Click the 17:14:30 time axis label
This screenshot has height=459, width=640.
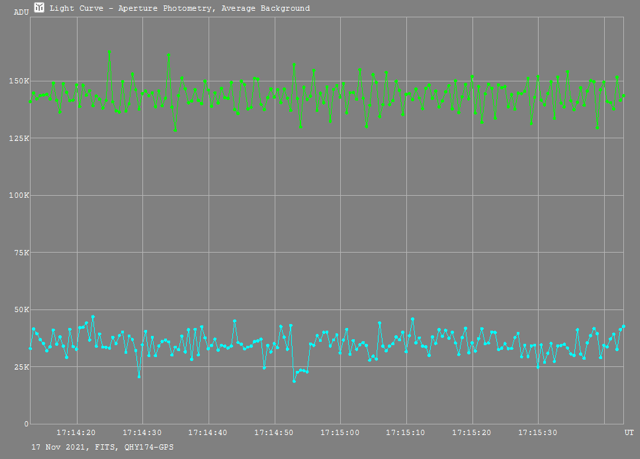tap(142, 432)
